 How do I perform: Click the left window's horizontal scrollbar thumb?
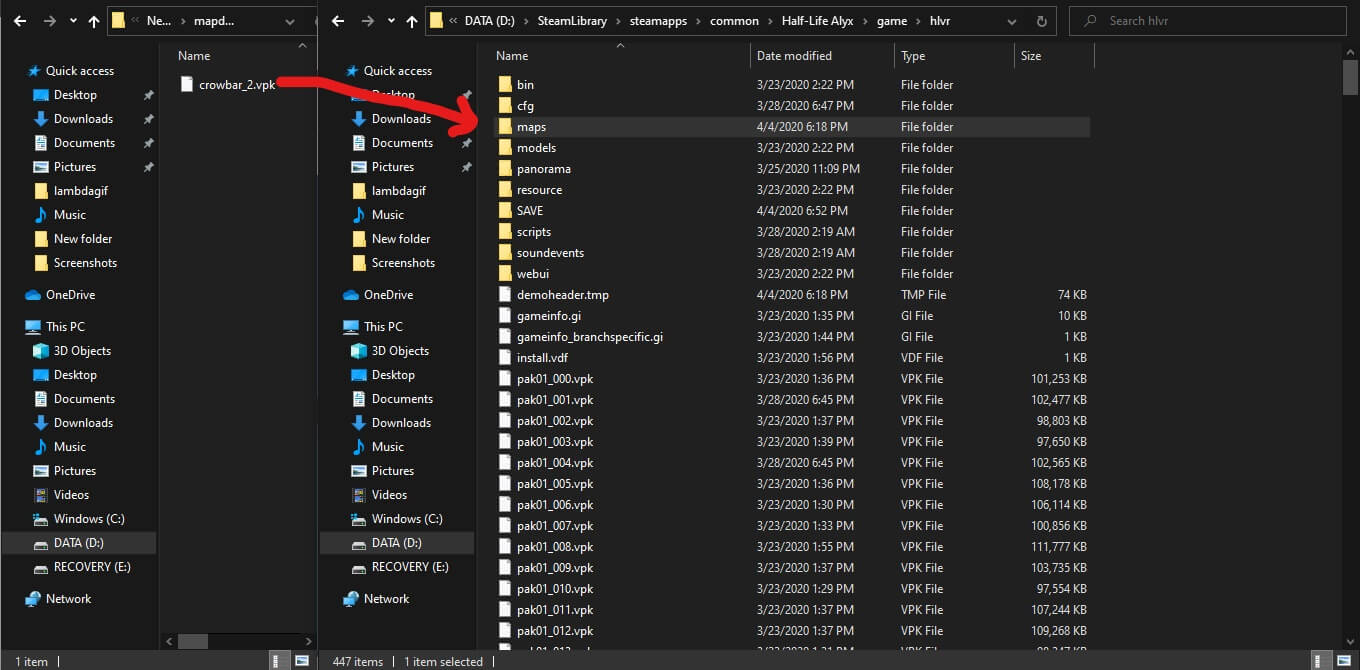pos(192,641)
